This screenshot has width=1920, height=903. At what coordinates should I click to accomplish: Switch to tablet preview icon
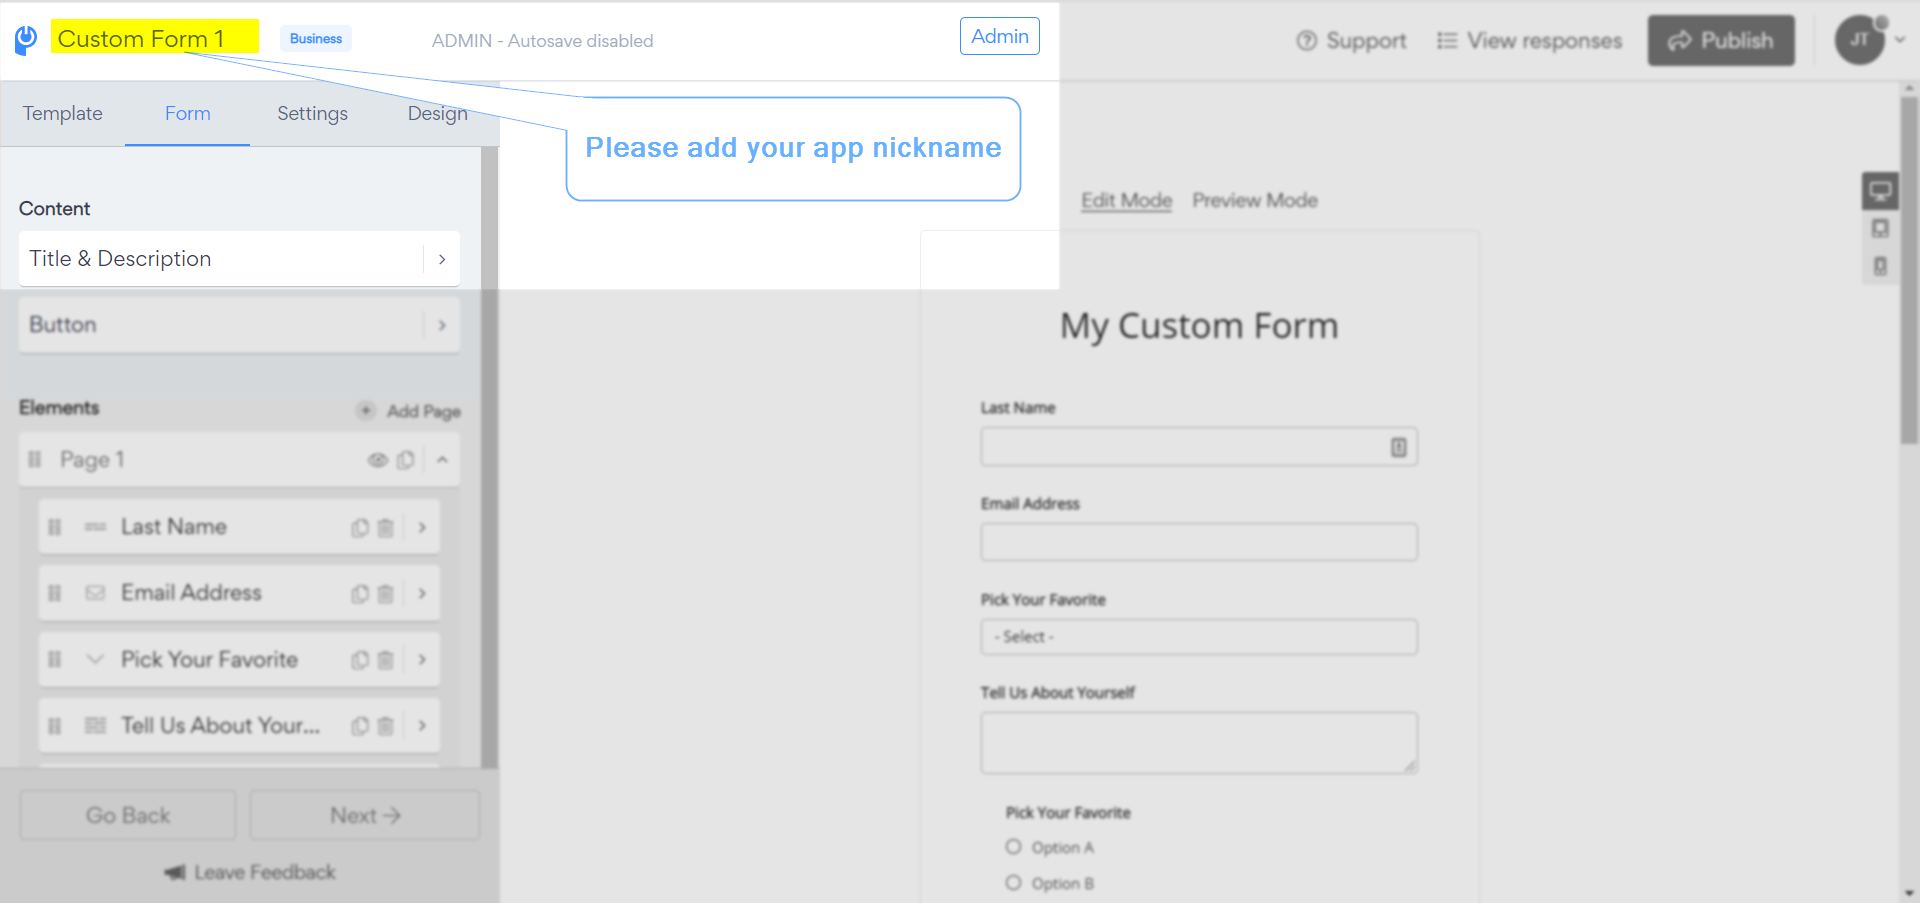tap(1880, 229)
